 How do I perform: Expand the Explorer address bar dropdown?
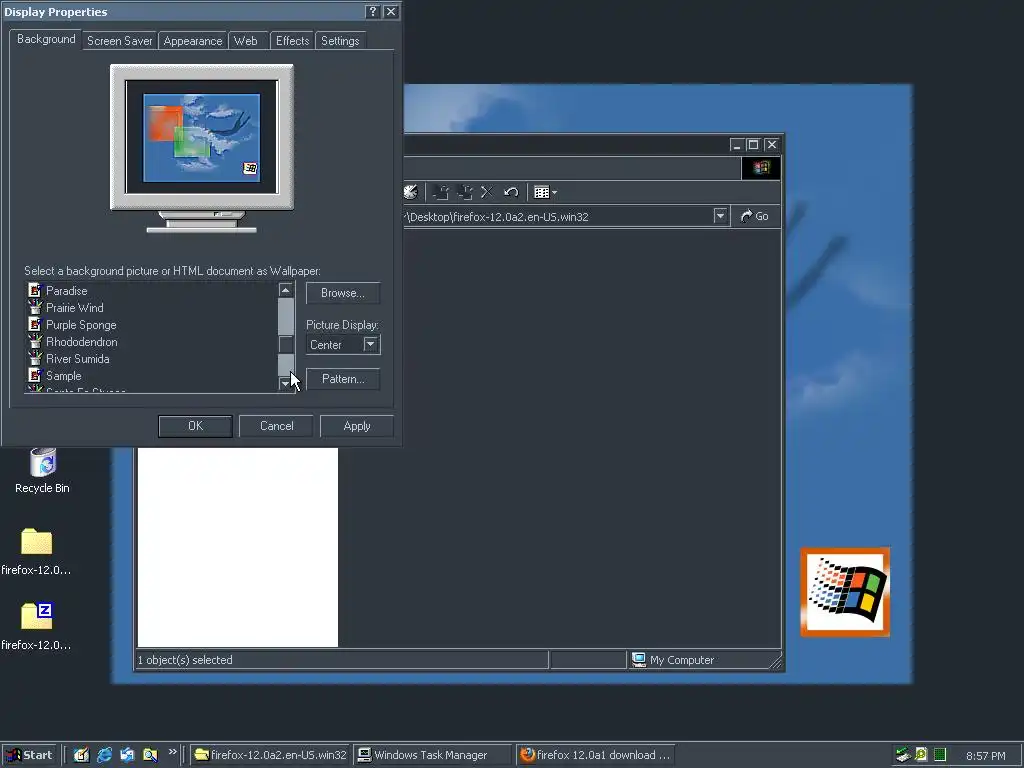click(720, 216)
